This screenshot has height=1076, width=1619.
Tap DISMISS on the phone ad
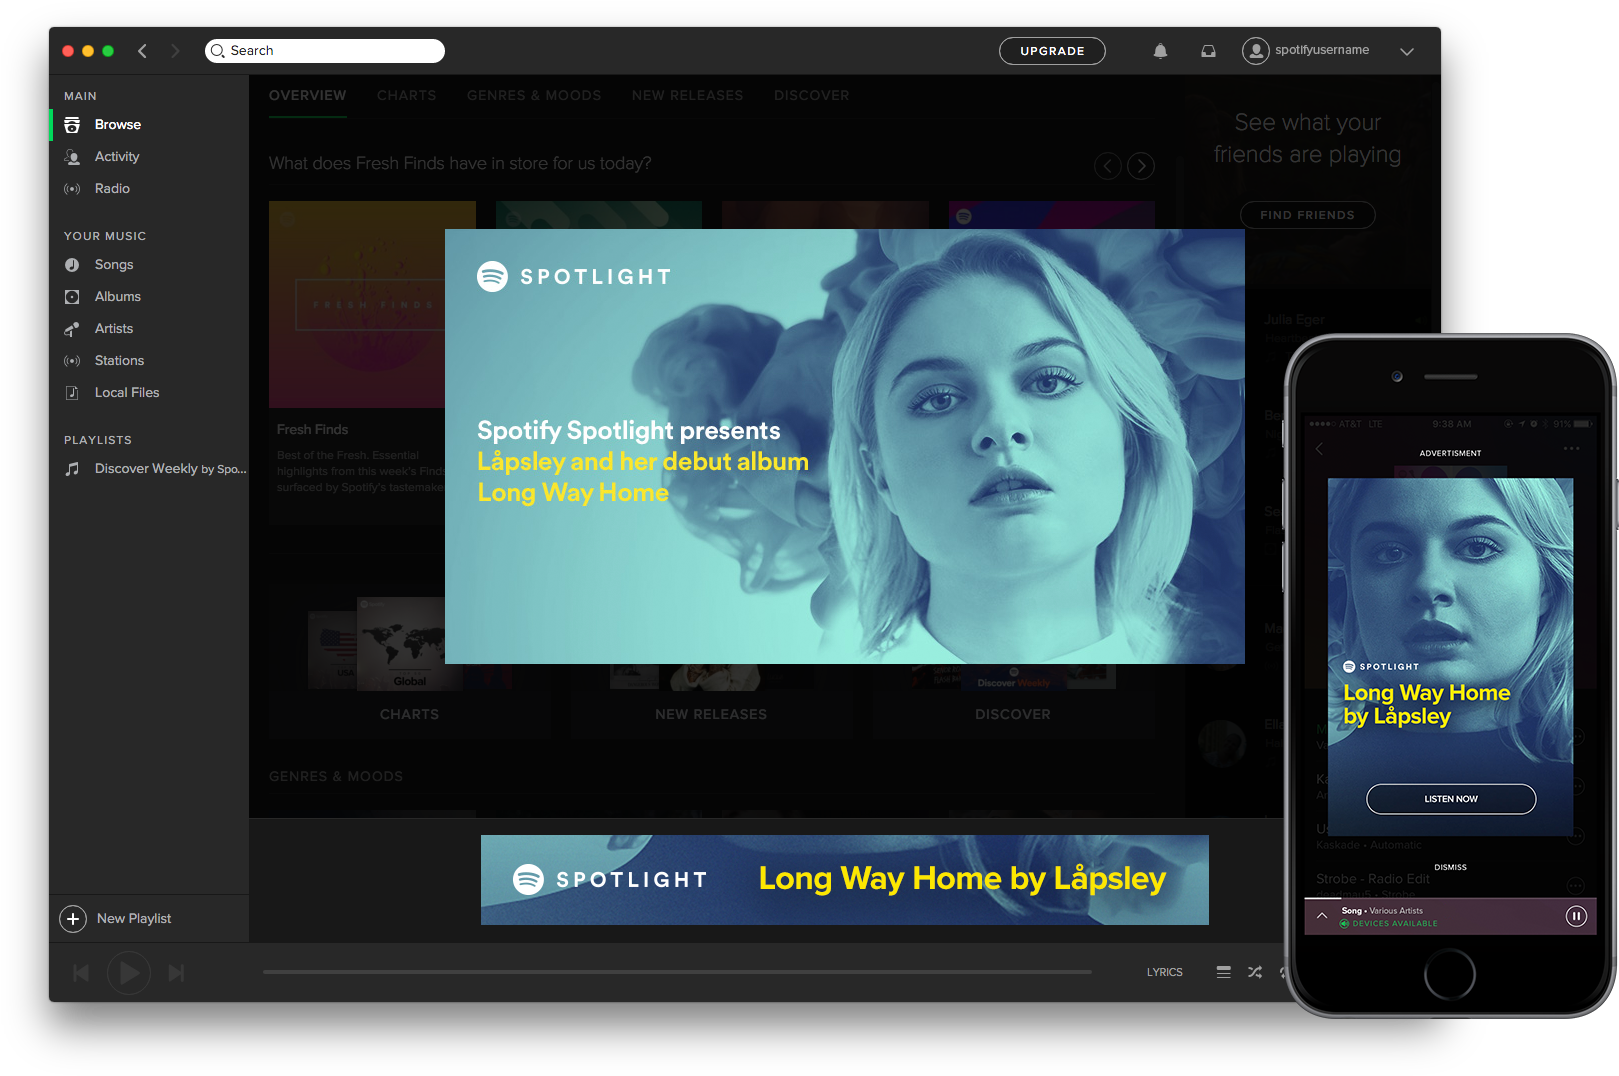(x=1451, y=868)
